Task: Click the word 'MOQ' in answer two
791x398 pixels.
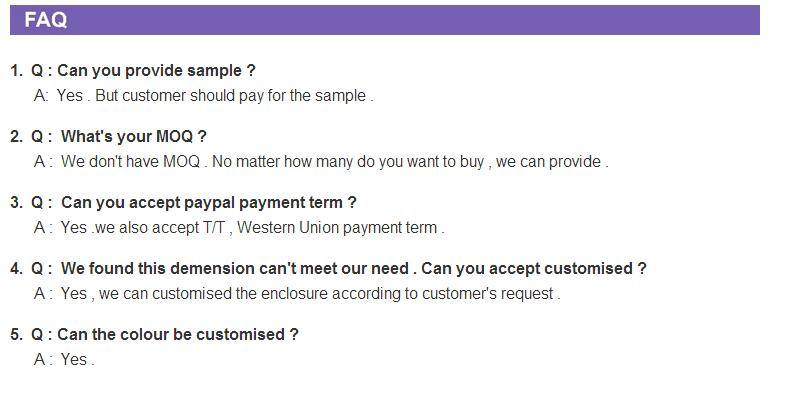Action: point(182,161)
